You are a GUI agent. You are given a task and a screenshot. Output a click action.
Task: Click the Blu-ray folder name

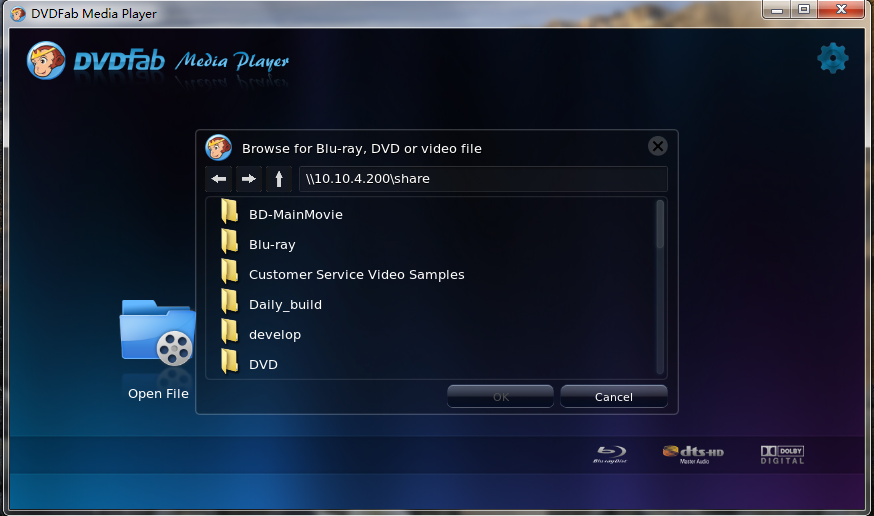(272, 245)
